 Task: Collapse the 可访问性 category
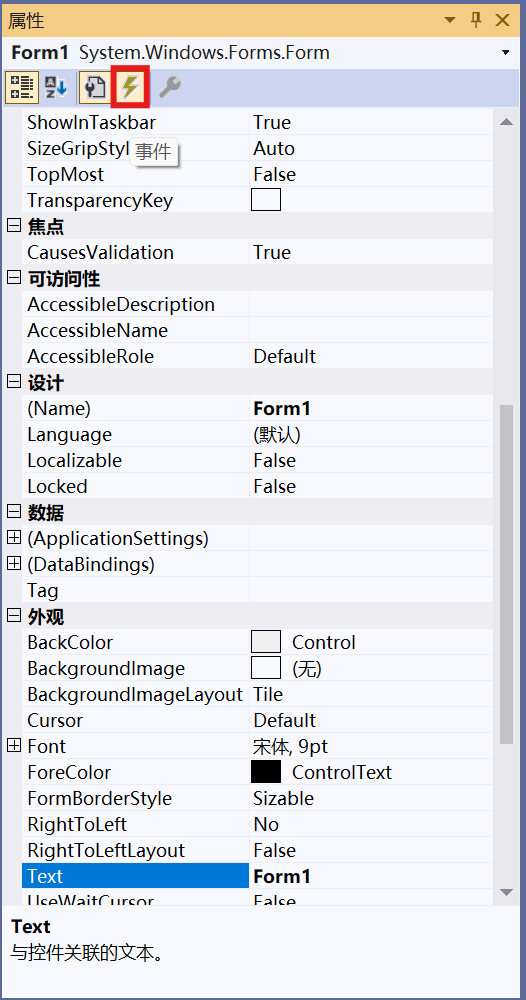coord(13,278)
